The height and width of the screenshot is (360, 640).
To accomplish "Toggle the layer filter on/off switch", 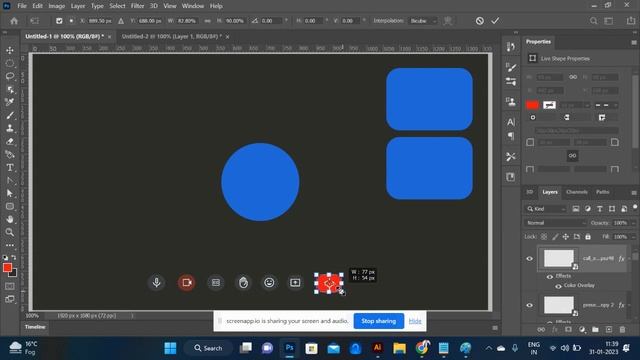I will (x=635, y=207).
